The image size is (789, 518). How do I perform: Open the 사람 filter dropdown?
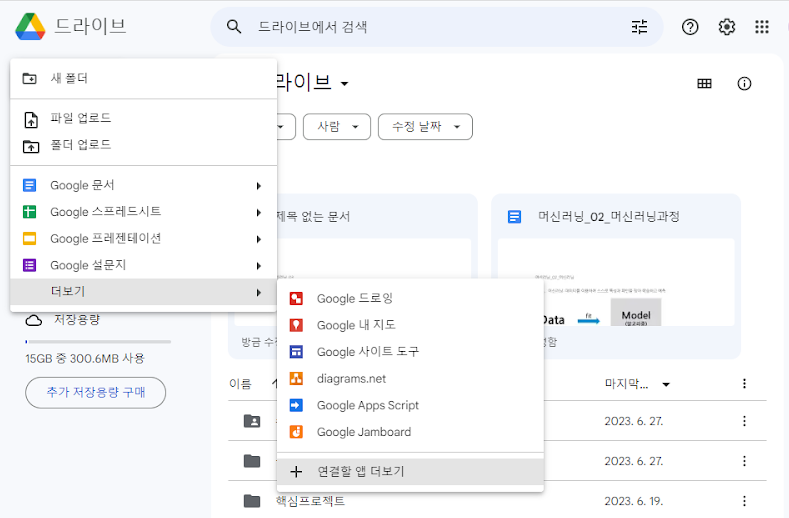337,126
